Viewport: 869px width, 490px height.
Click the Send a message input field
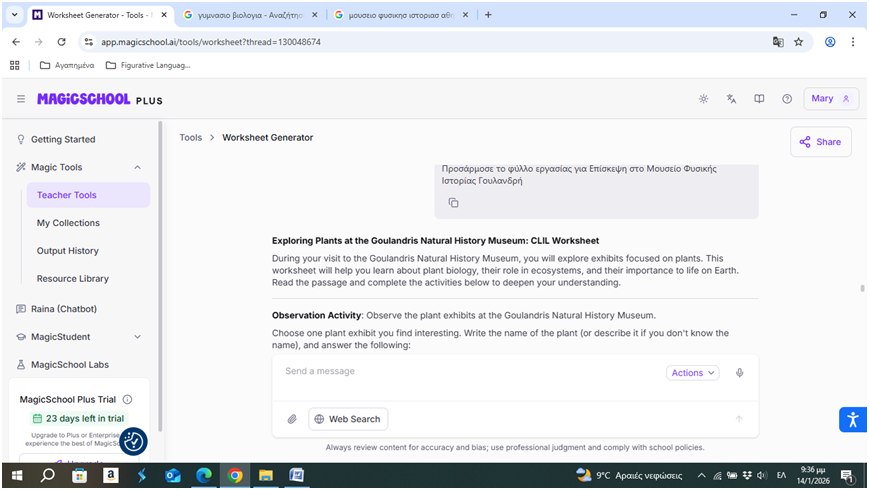pyautogui.click(x=470, y=372)
